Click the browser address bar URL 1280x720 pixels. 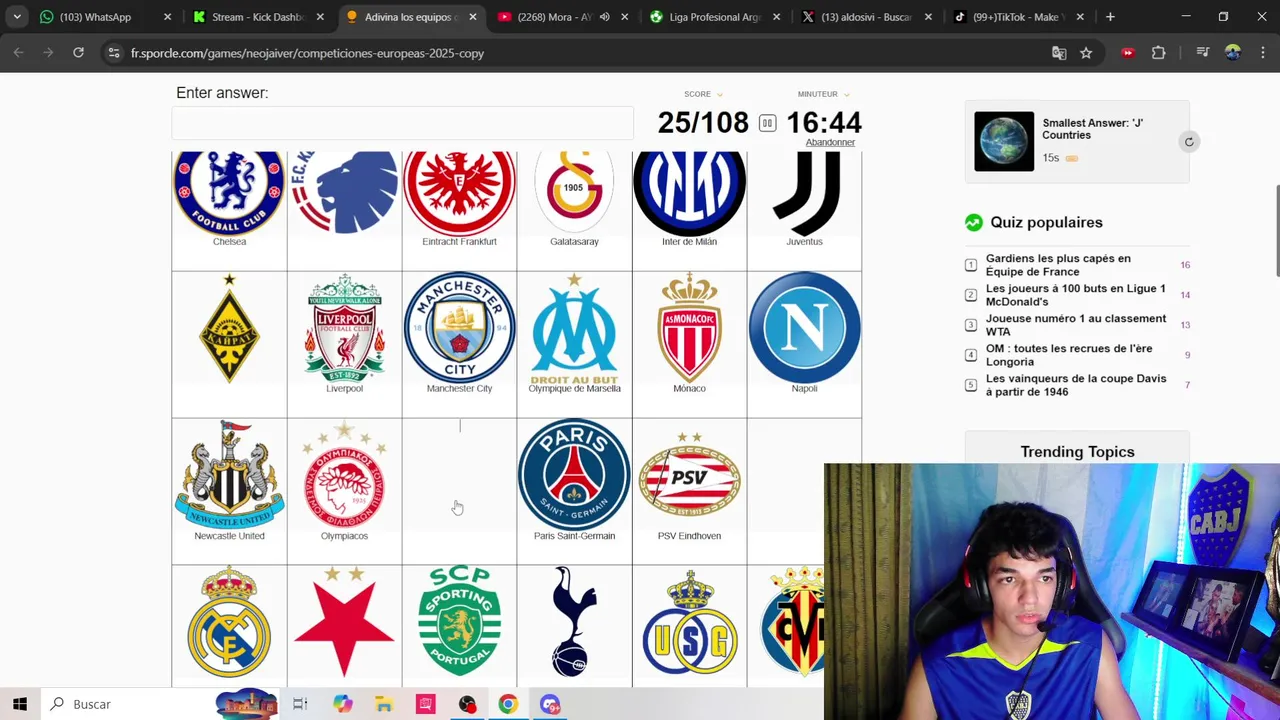coord(307,53)
